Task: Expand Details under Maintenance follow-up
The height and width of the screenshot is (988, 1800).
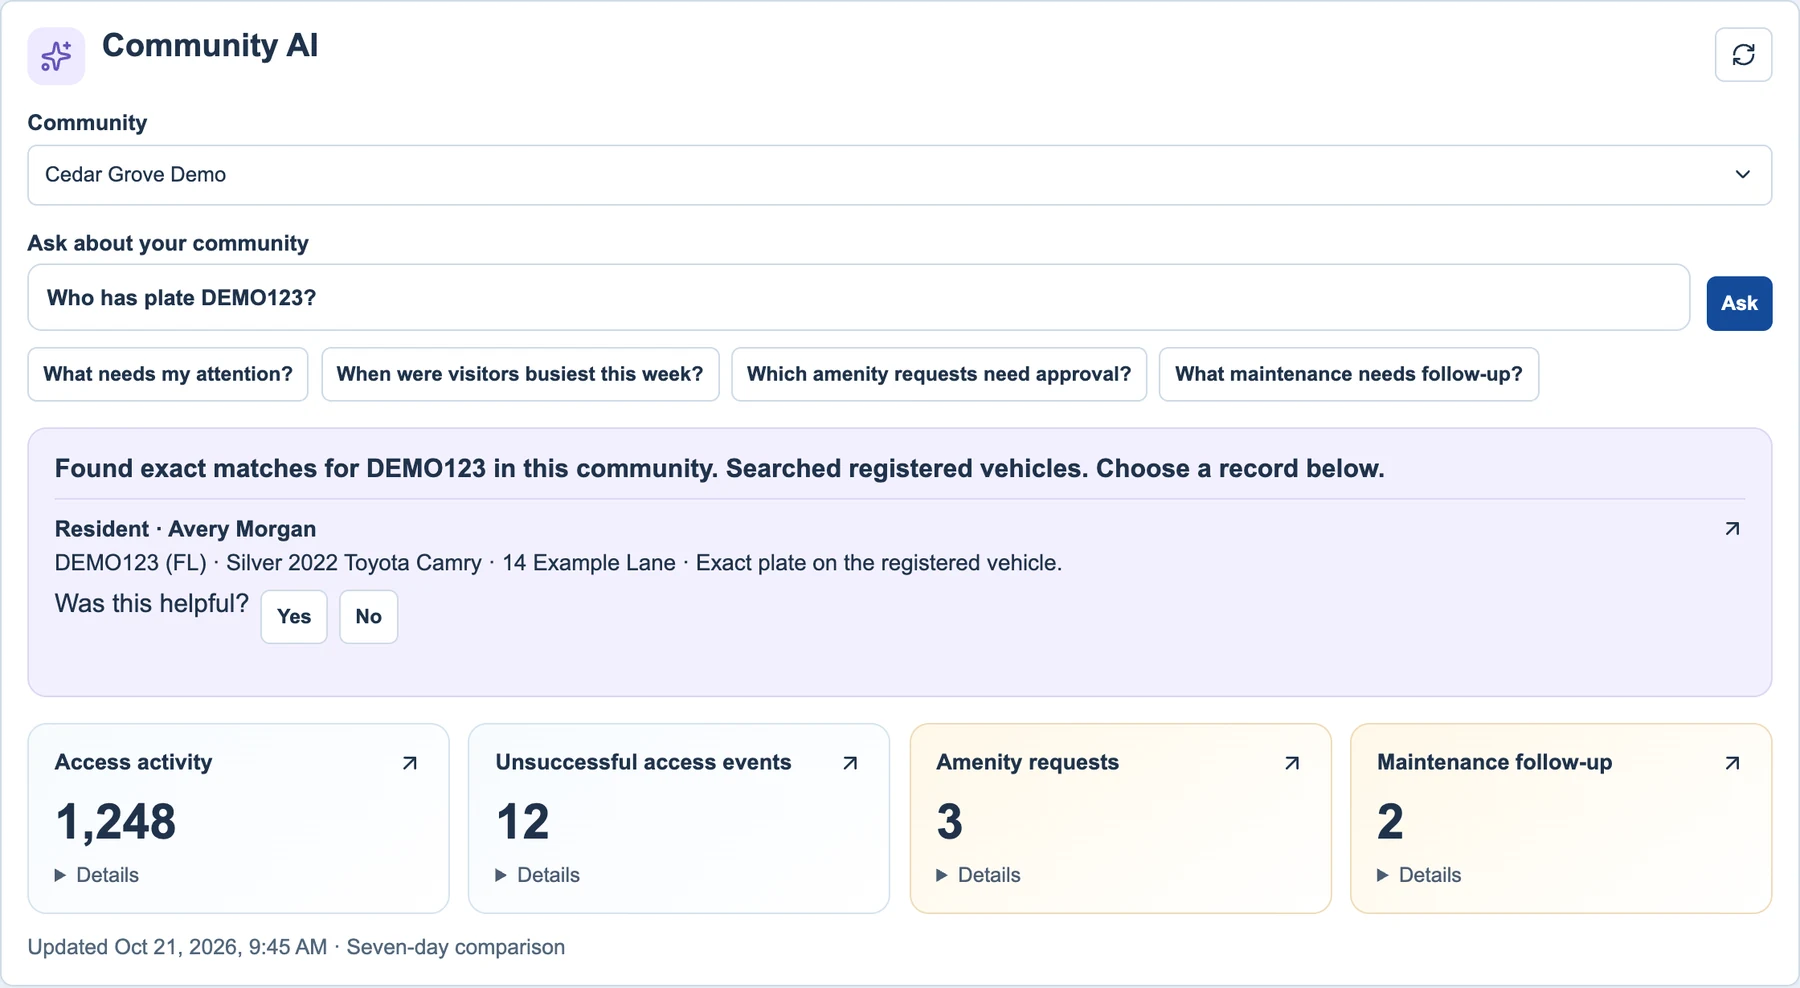Action: point(1420,875)
